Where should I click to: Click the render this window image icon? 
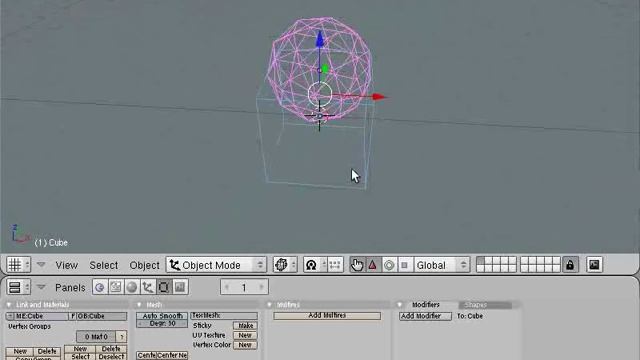coord(594,265)
